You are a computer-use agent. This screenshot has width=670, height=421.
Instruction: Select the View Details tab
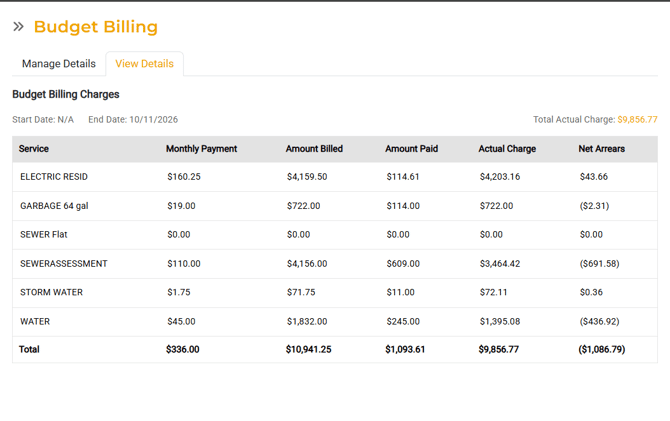tap(144, 64)
